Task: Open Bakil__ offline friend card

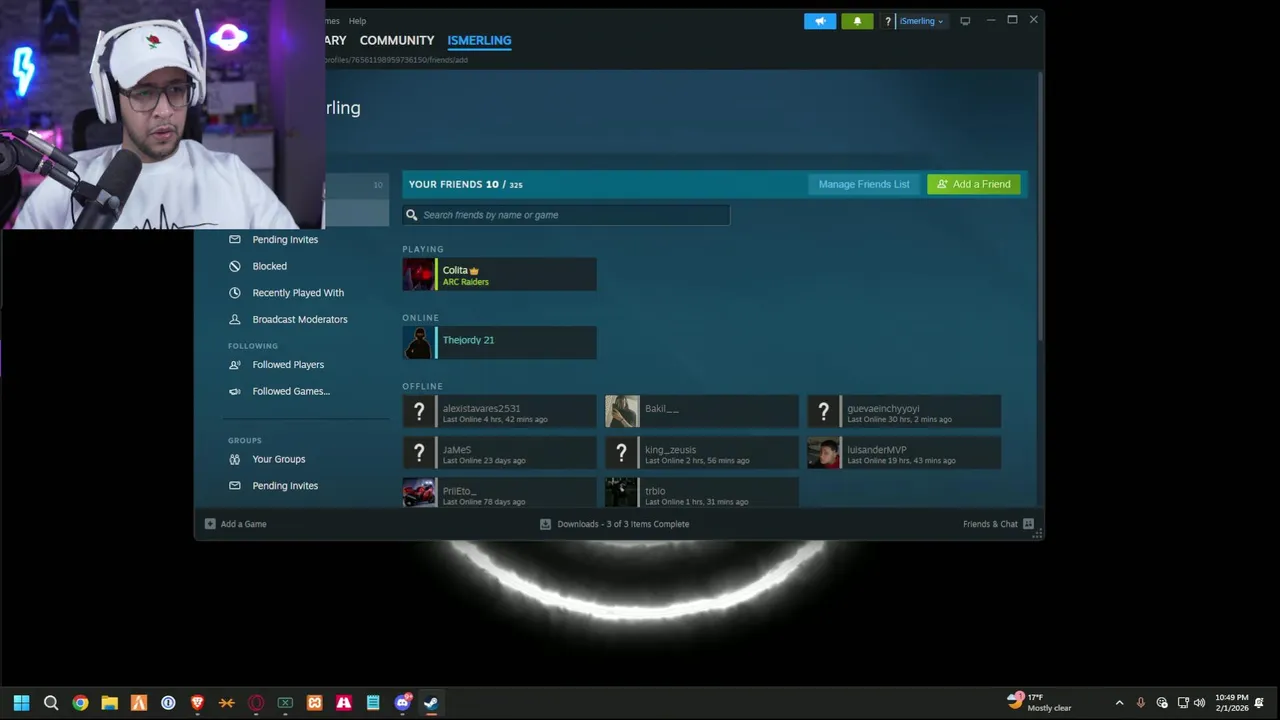Action: (x=702, y=412)
